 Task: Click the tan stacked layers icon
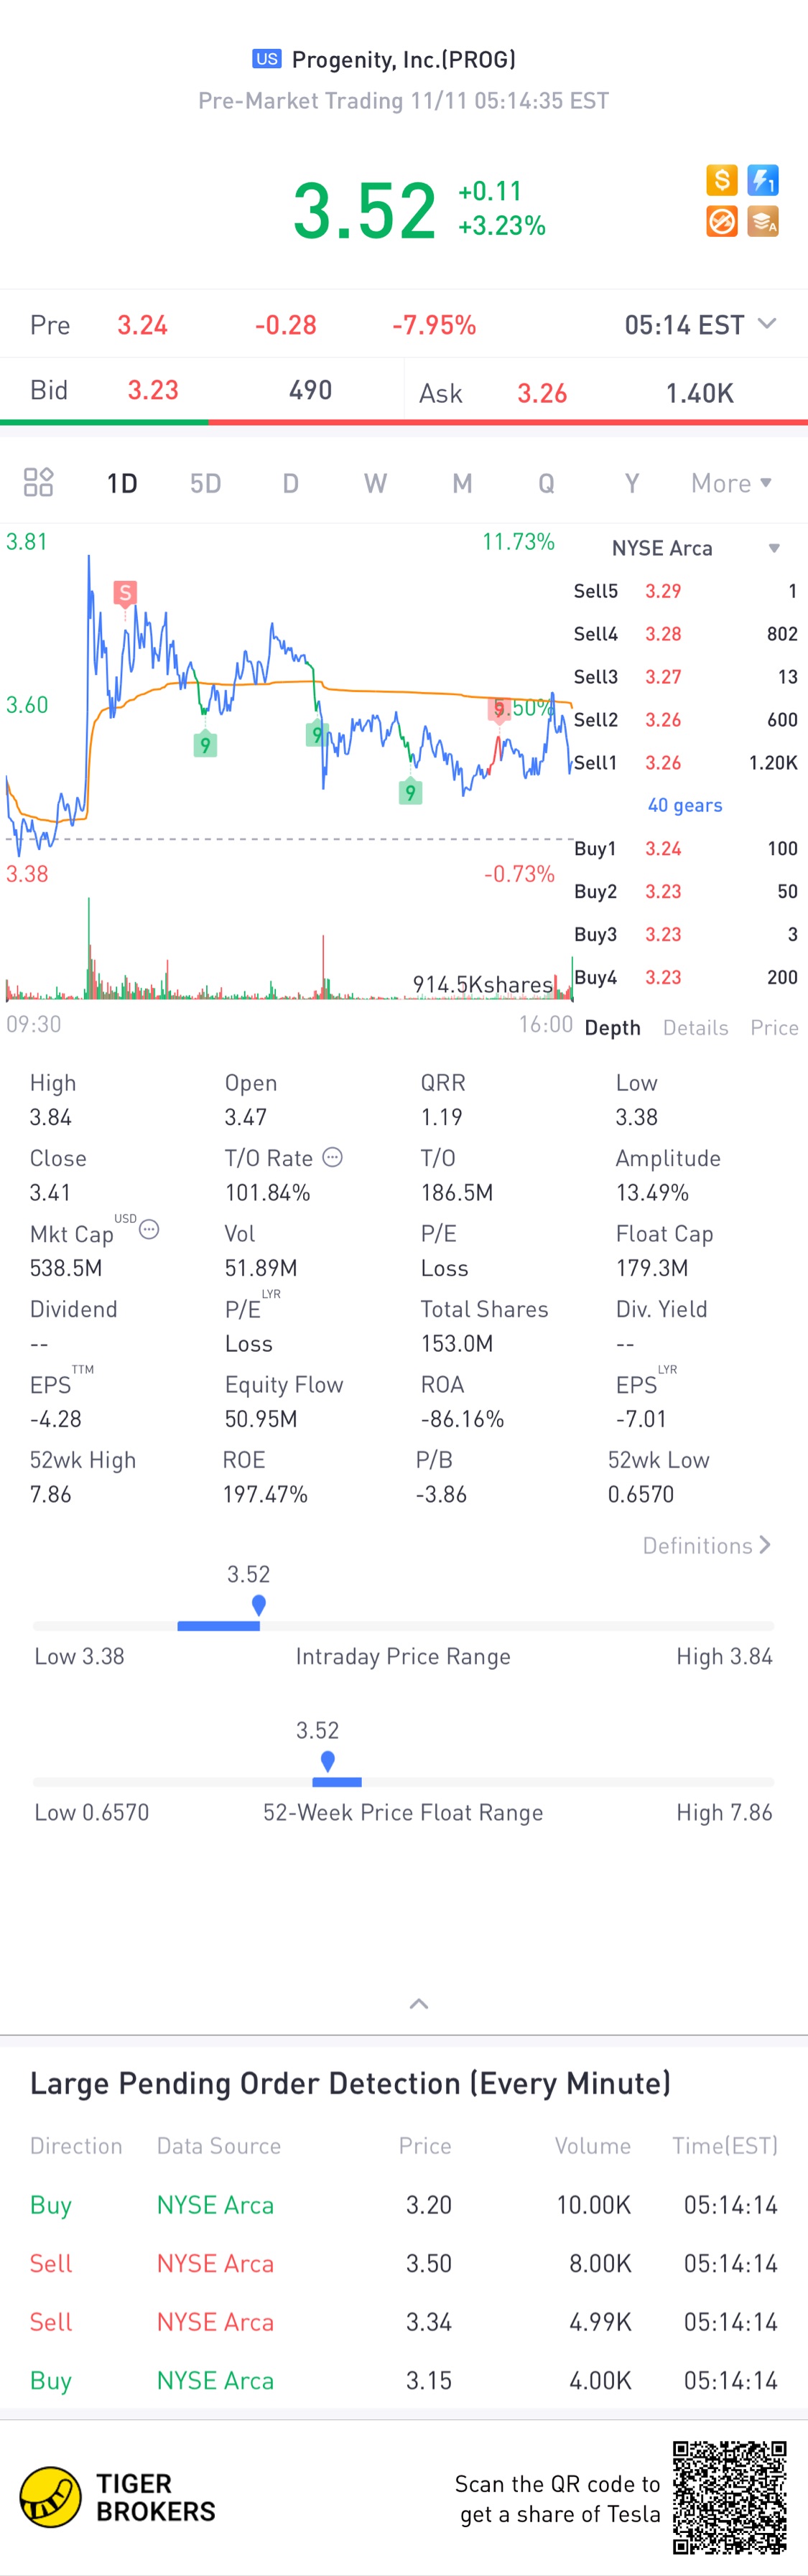pos(763,221)
